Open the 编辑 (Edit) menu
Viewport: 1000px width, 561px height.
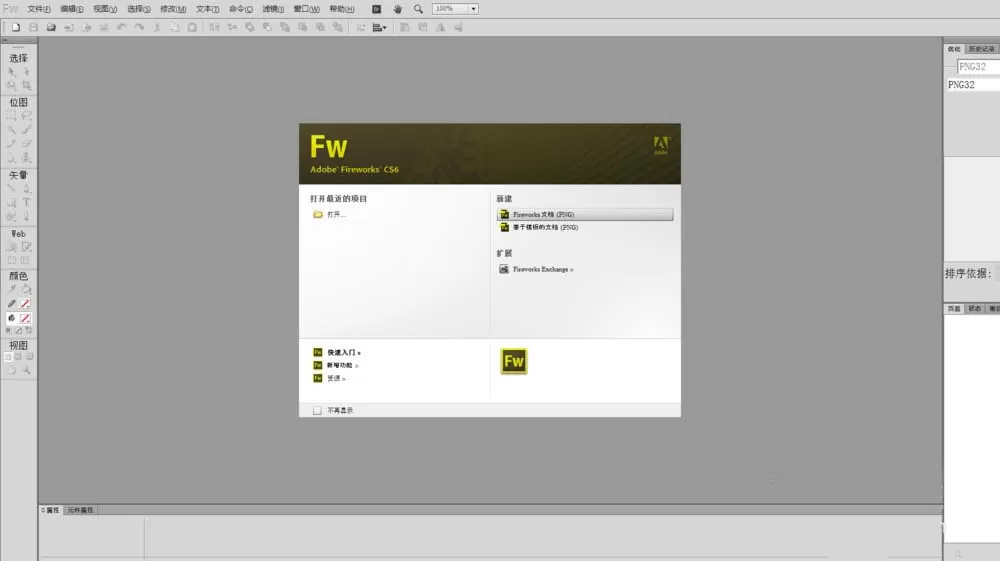[71, 9]
